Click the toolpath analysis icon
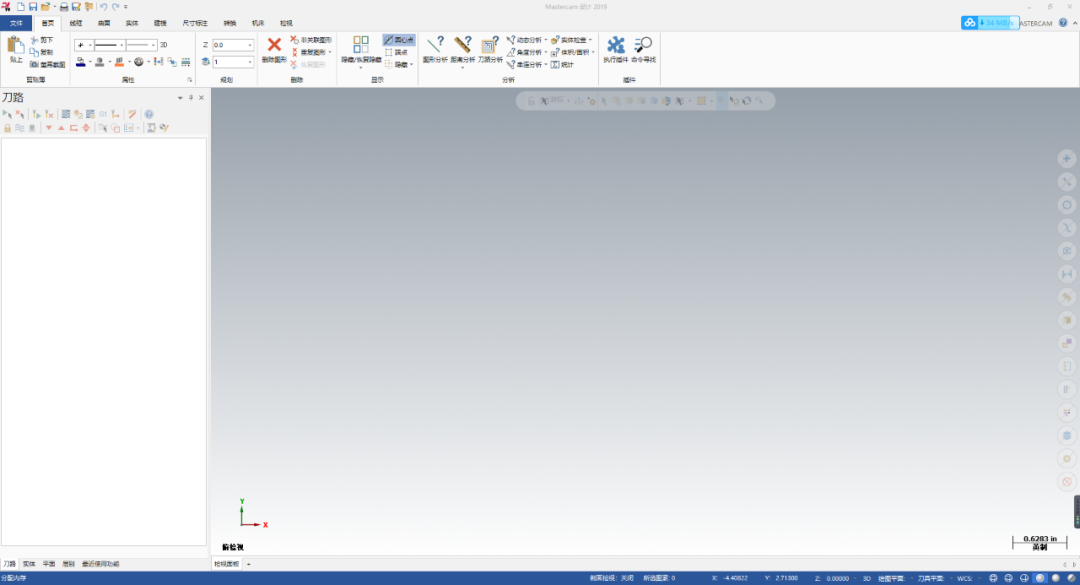1080x585 pixels. [x=490, y=45]
